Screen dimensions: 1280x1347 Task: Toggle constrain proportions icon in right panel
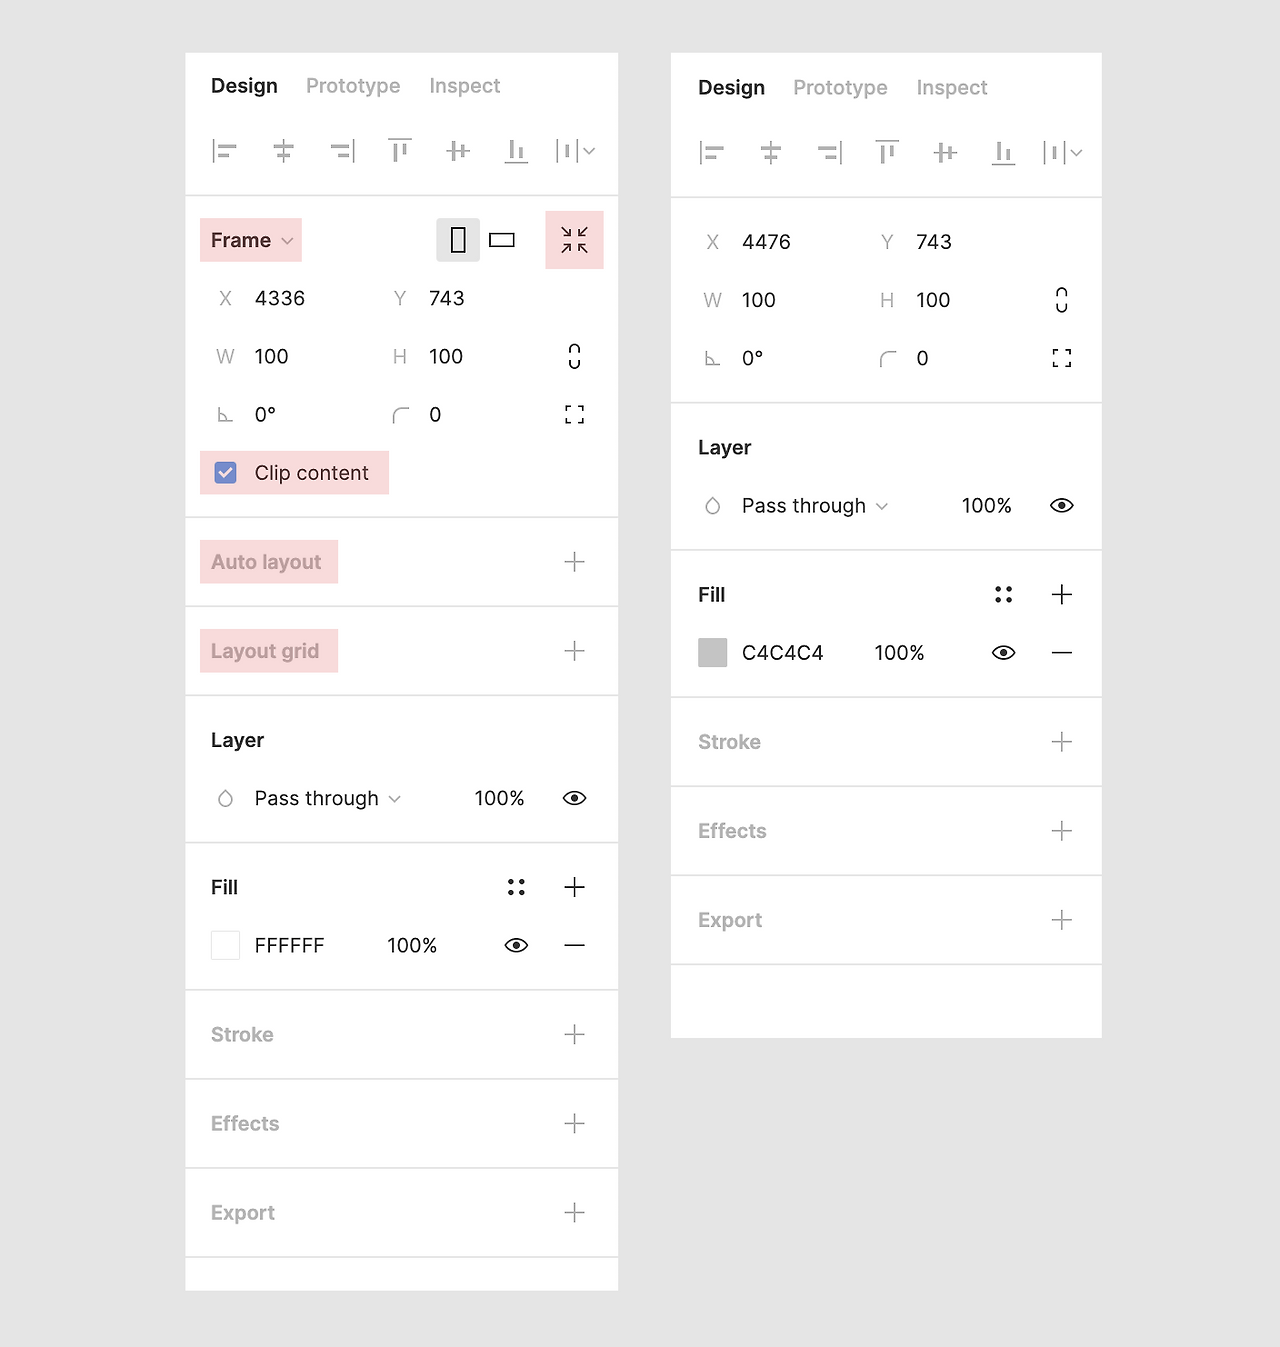[x=1062, y=300]
